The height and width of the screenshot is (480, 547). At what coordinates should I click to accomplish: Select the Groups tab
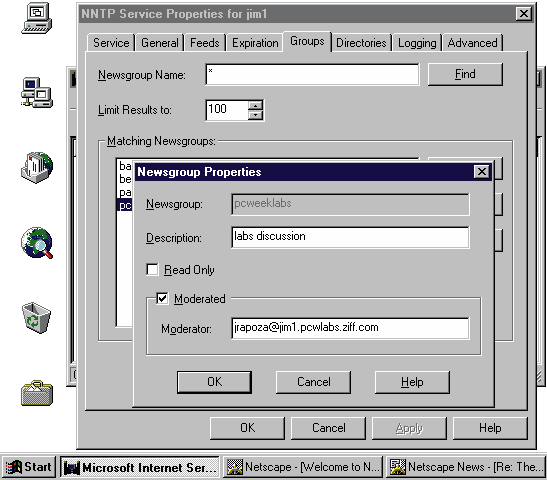307,41
